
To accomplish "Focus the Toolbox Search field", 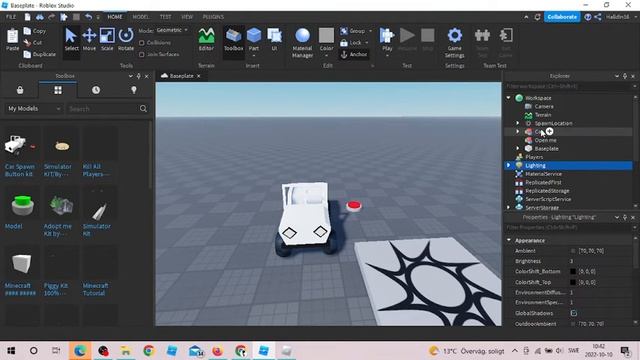I will click(102, 109).
